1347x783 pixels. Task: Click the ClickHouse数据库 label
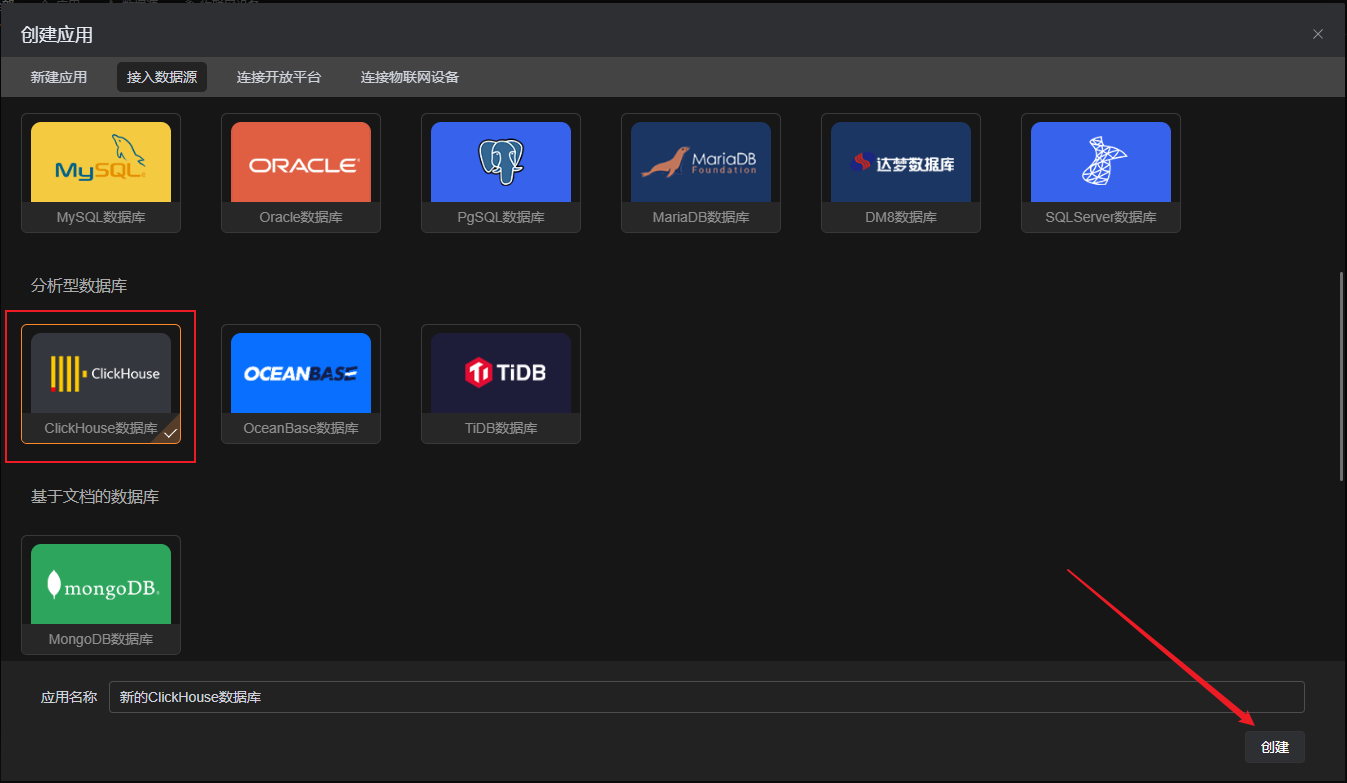pos(101,428)
